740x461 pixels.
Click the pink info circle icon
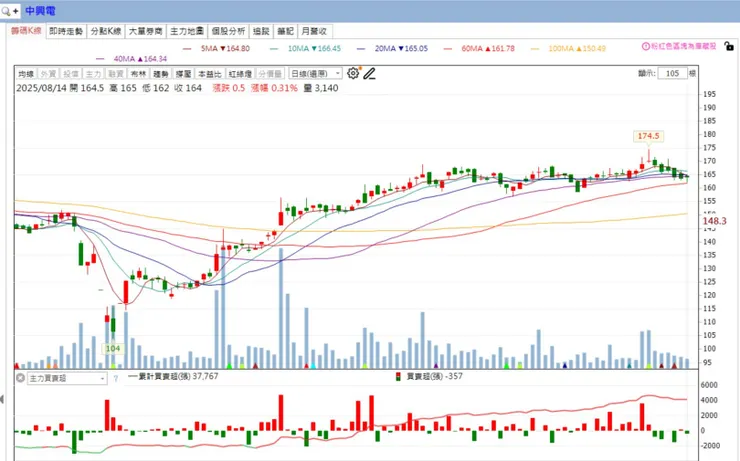646,46
